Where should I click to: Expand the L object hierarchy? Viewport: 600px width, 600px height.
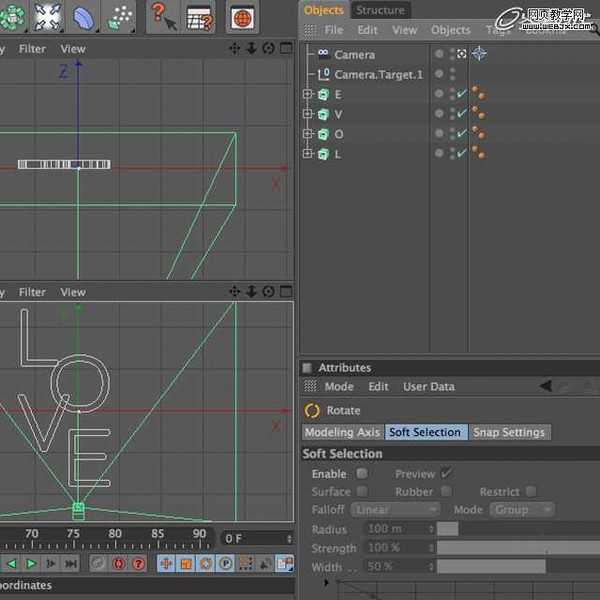coord(308,154)
